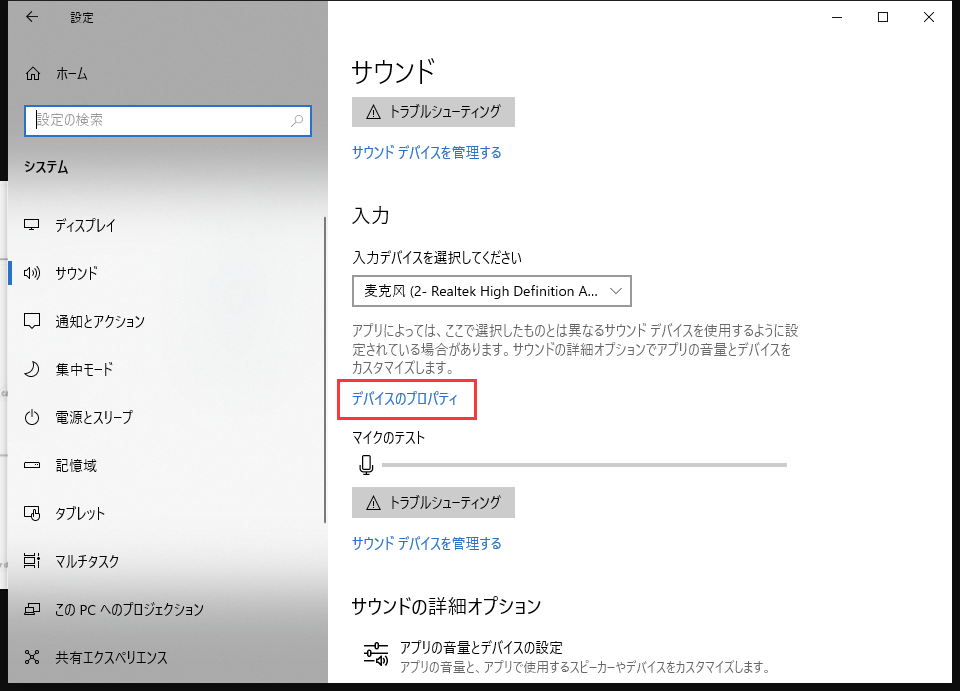Select 共有エクスペリエンス at the sidebar bottom
This screenshot has height=691, width=960.
31,657
